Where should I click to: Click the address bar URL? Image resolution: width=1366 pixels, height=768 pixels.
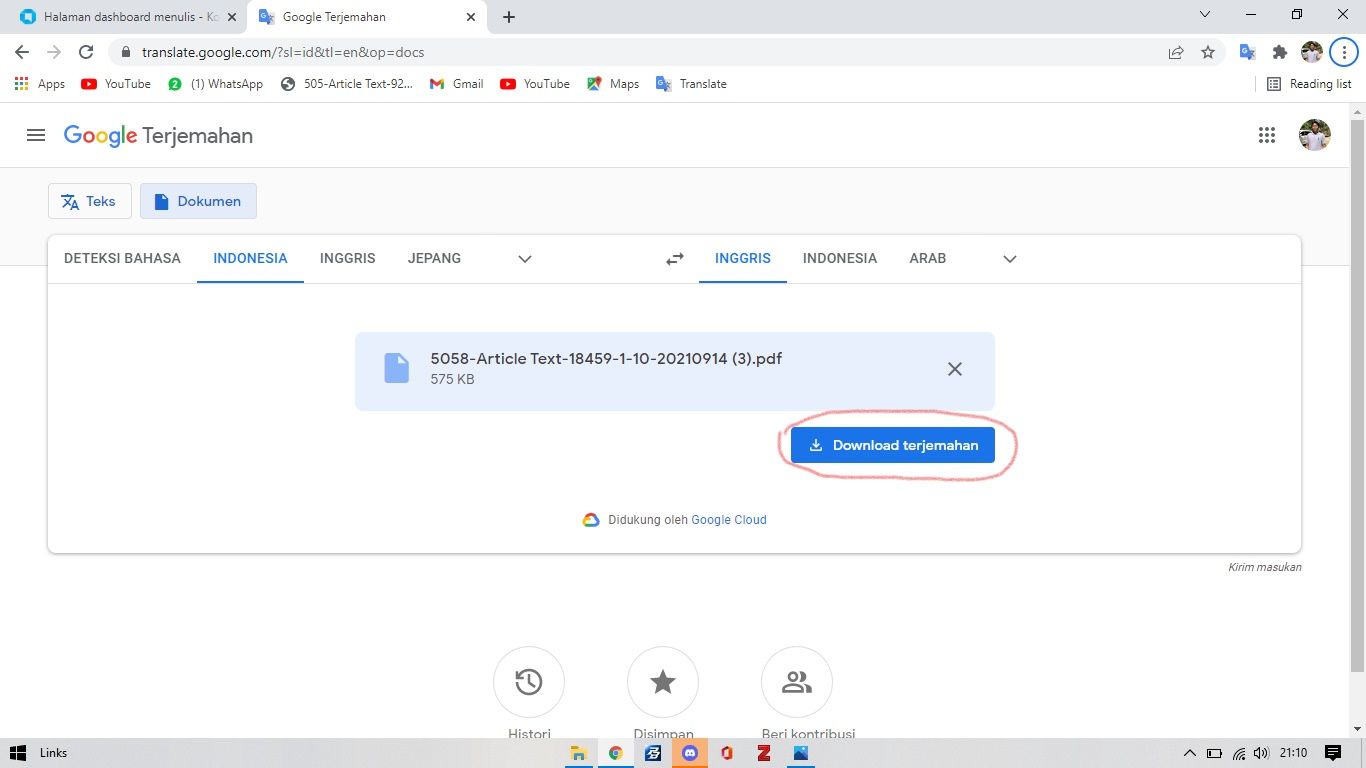click(283, 52)
